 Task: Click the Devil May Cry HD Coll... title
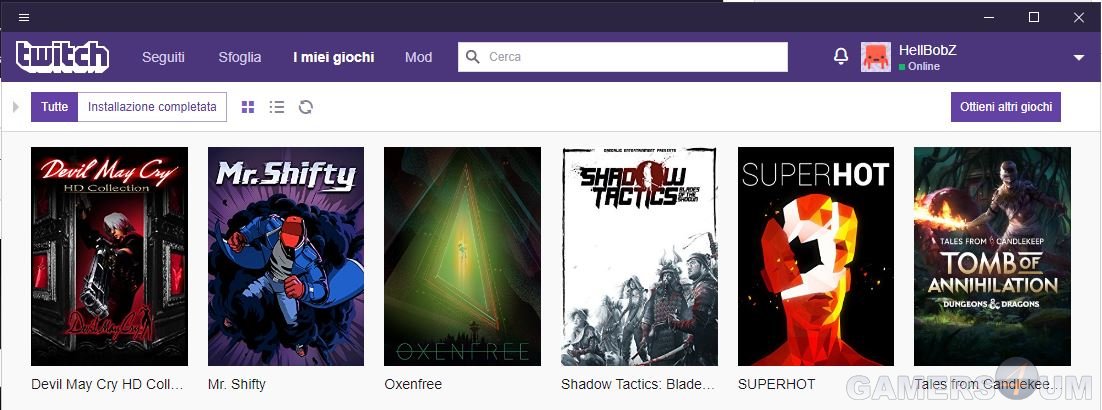point(108,385)
